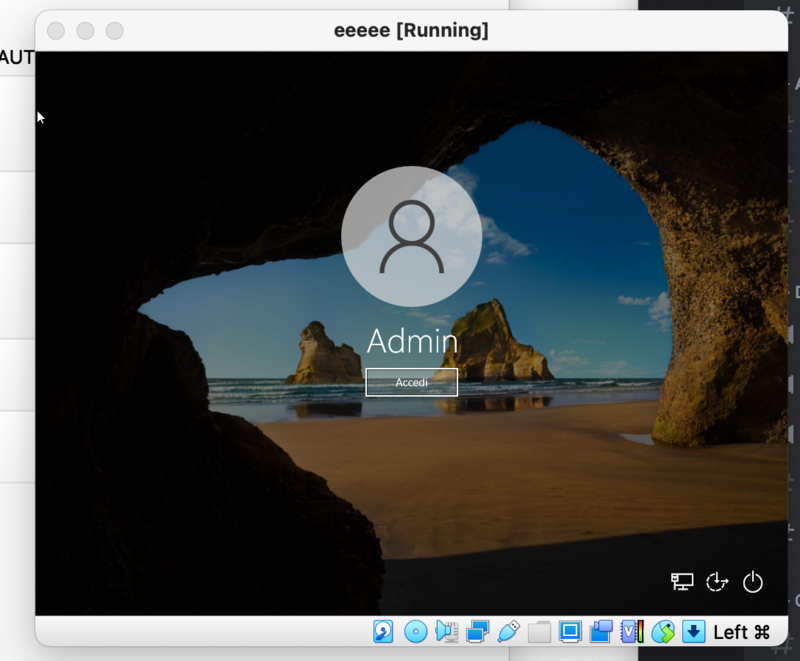Image resolution: width=800 pixels, height=661 pixels.
Task: Open the network adapters status icon
Action: [x=477, y=632]
